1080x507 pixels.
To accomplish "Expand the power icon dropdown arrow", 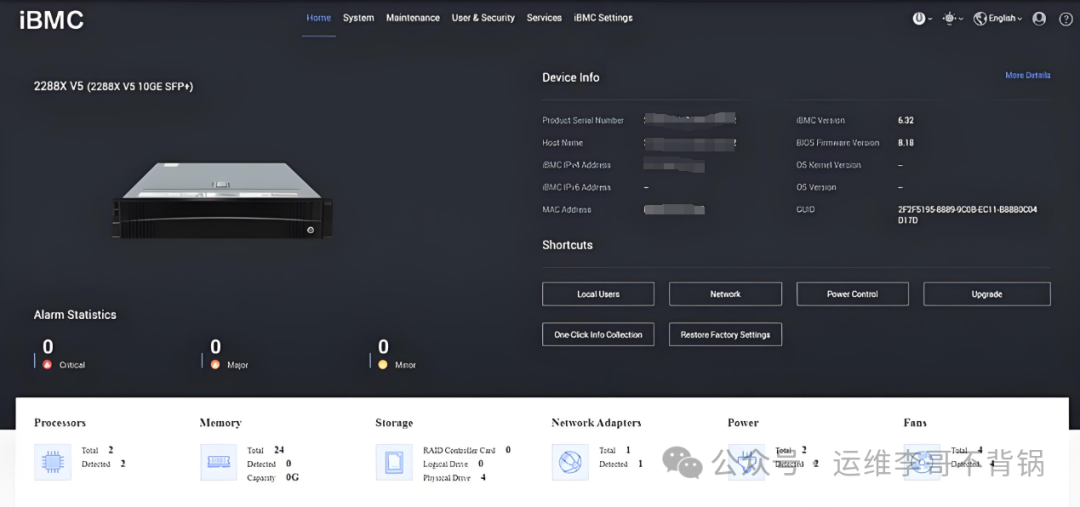I will (x=930, y=19).
